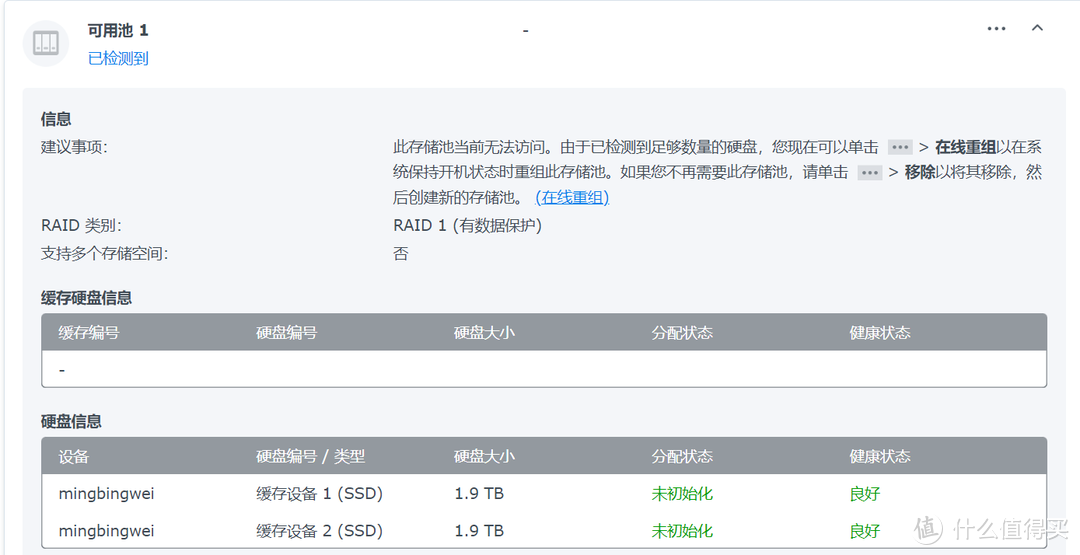Click 未初始化 status for 缓存设备 1

click(682, 494)
